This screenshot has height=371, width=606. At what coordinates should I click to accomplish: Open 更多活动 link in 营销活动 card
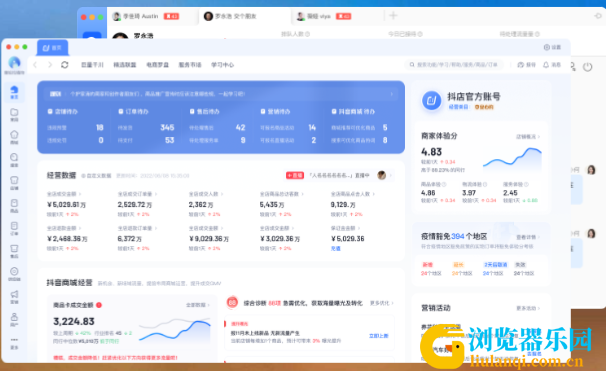coord(528,308)
